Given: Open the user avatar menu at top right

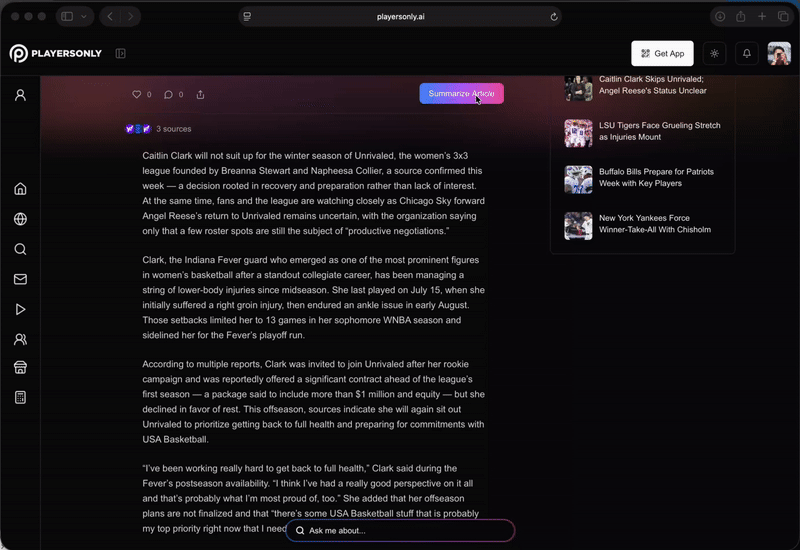Looking at the screenshot, I should click(x=779, y=54).
